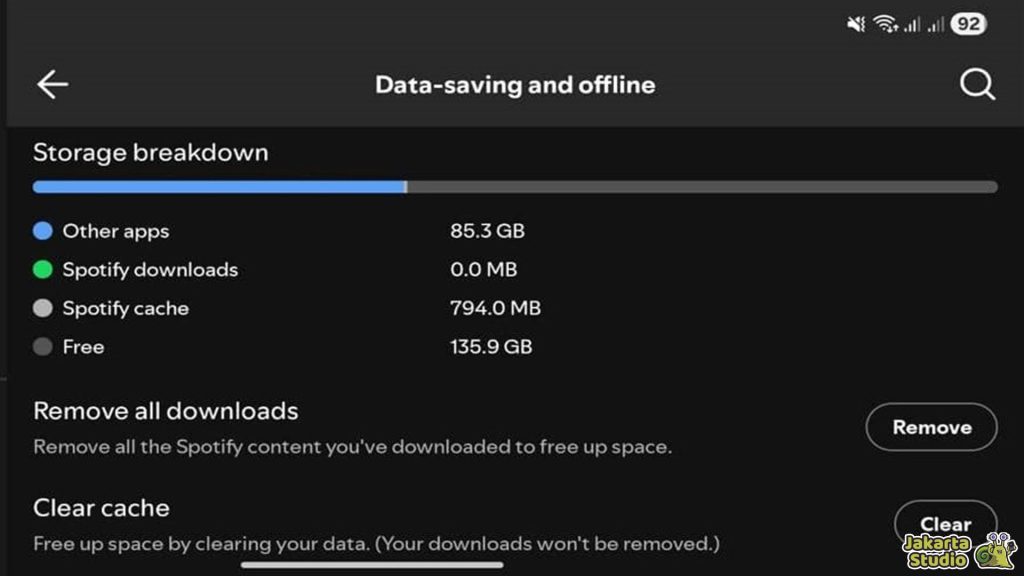The height and width of the screenshot is (576, 1024).
Task: Tap the Wi-Fi icon in status bar
Action: (x=884, y=22)
